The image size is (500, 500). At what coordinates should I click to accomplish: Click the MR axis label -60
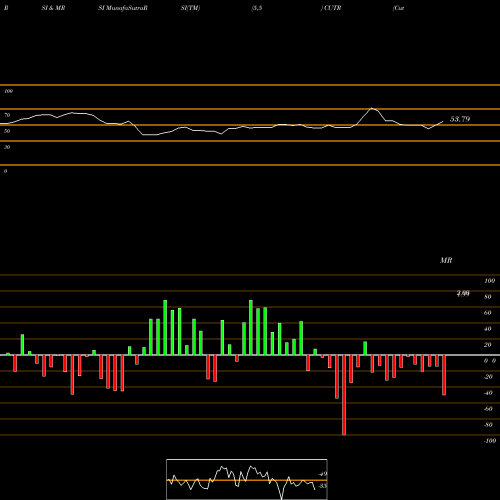[x=488, y=409]
